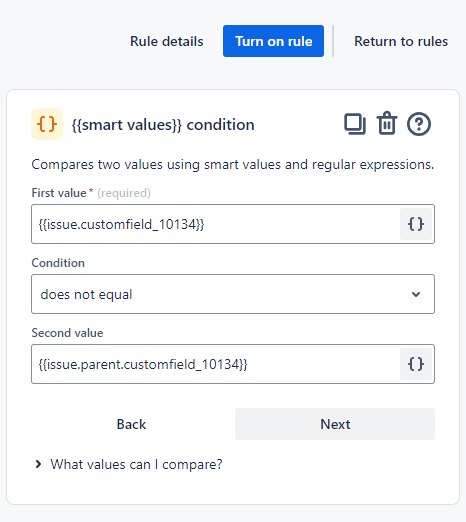Image resolution: width=466 pixels, height=522 pixels.
Task: Delete this condition with the trash icon
Action: point(387,123)
